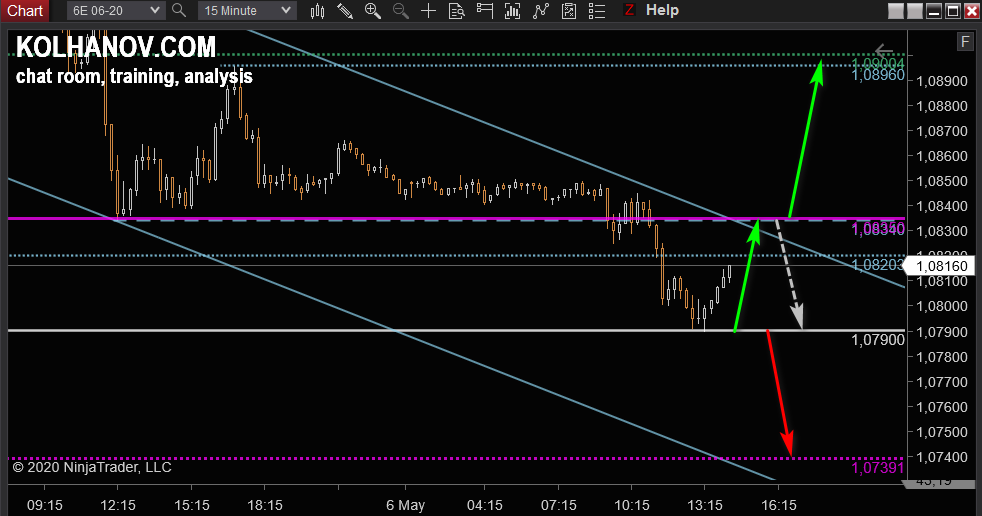Image resolution: width=982 pixels, height=516 pixels.
Task: Click the blue 1,08203 level label
Action: [878, 265]
